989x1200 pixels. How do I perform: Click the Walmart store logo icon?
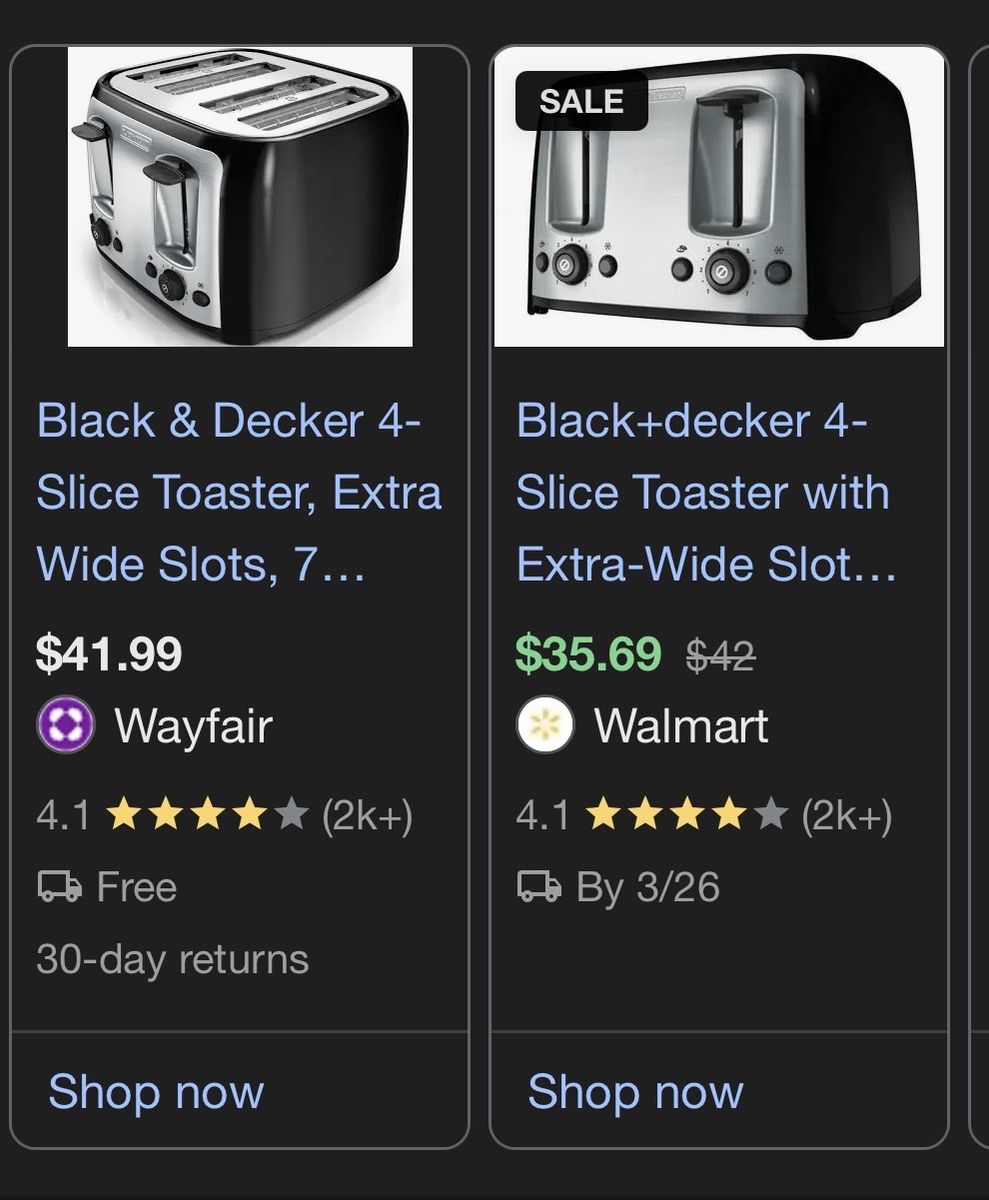click(x=545, y=725)
